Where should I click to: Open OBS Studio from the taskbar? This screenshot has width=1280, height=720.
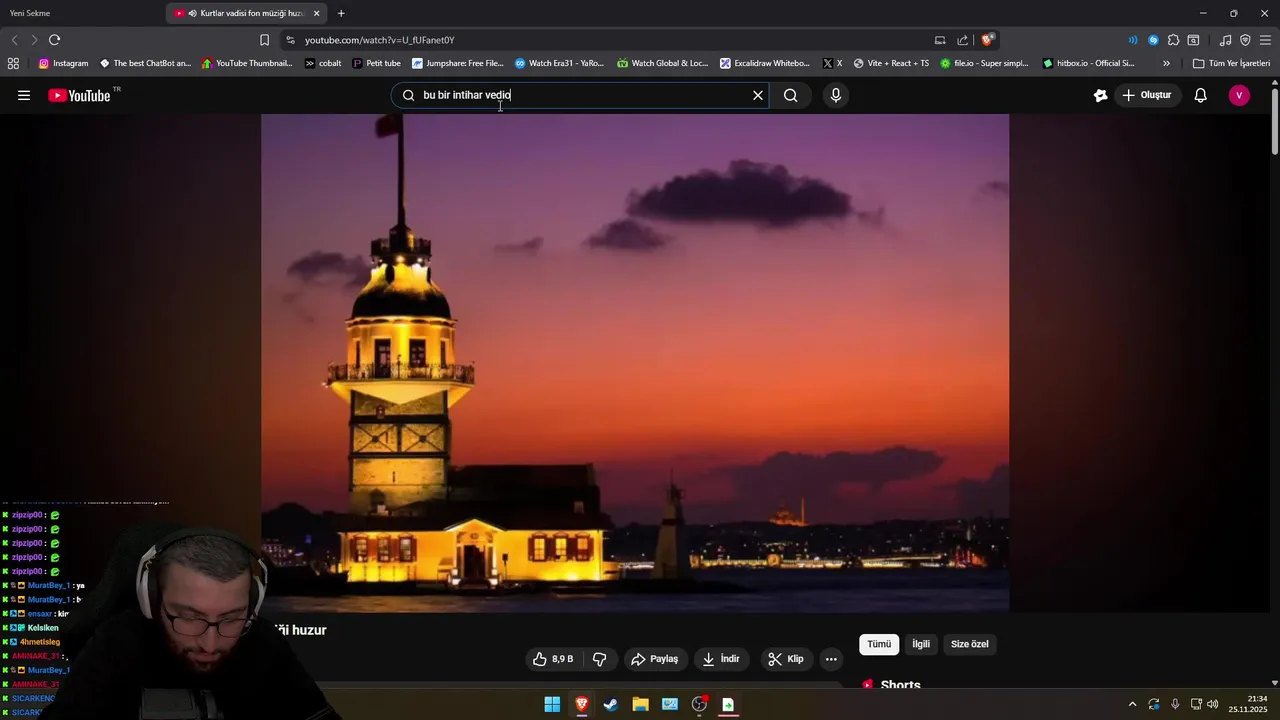pos(699,704)
